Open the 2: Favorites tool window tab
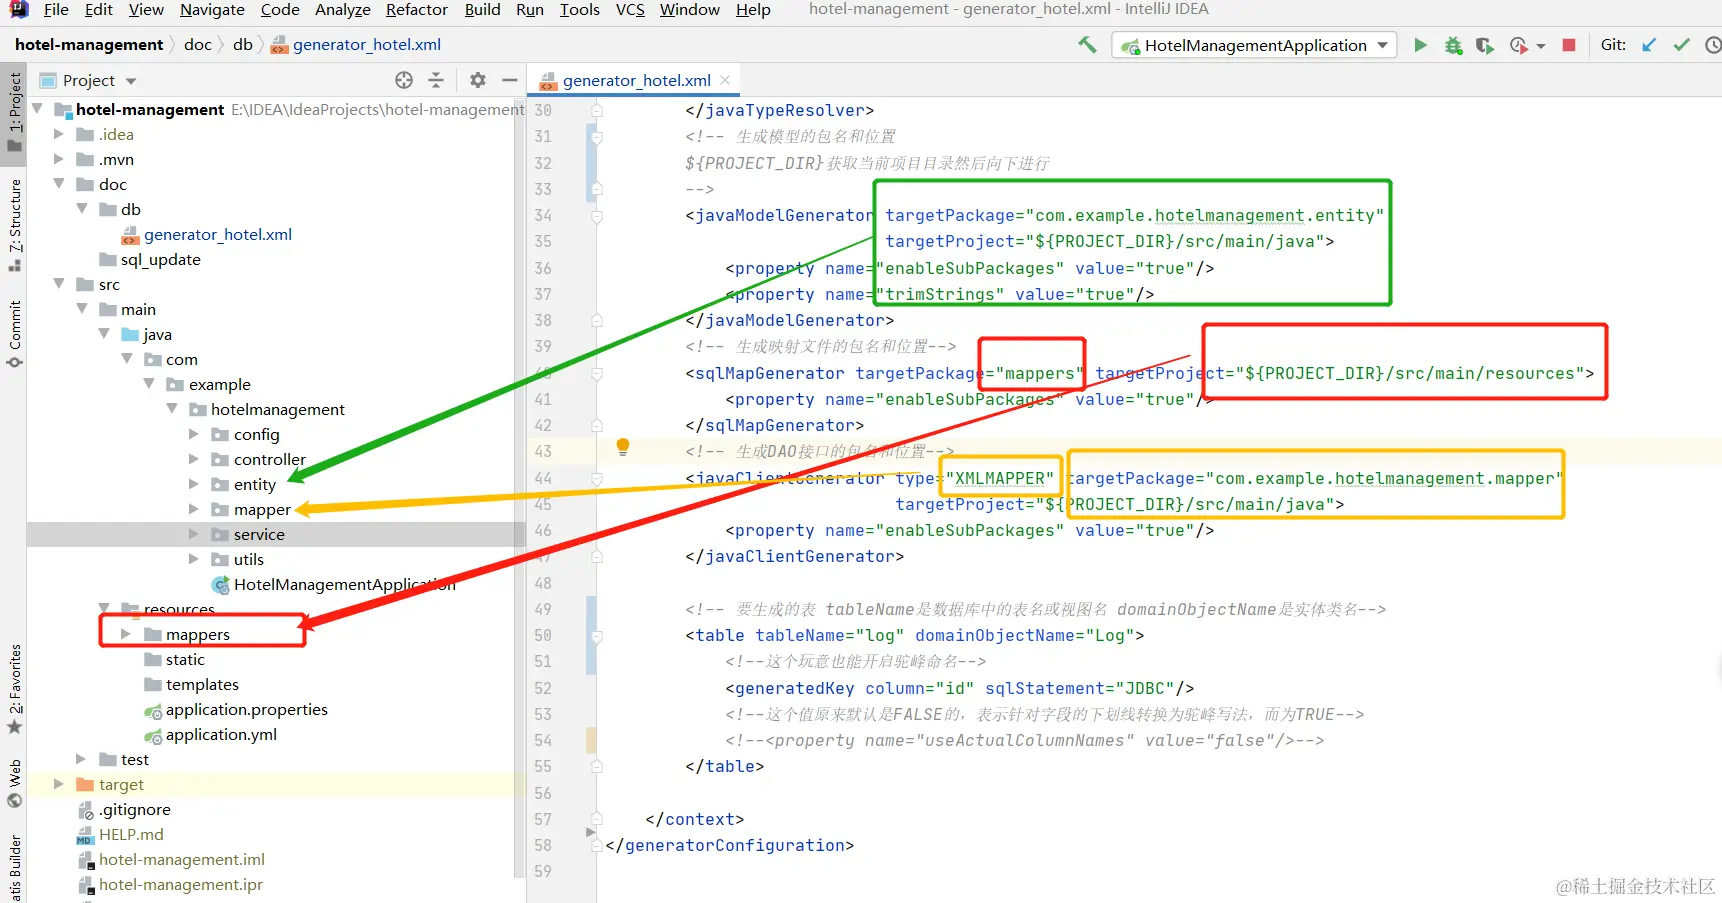The image size is (1722, 903). (x=14, y=689)
